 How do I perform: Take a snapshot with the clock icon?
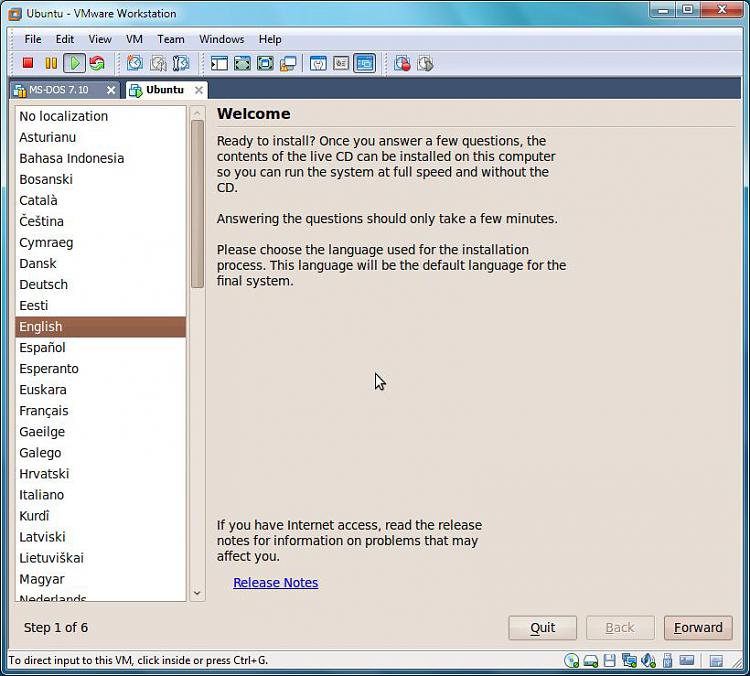coord(135,63)
